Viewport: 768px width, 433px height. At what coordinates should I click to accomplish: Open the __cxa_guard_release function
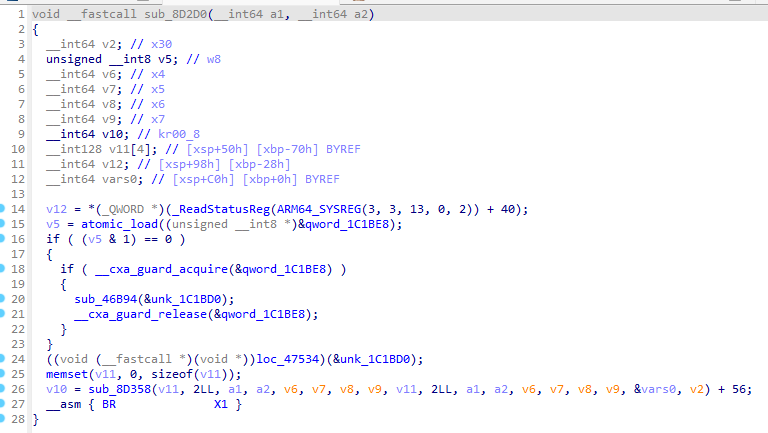140,314
